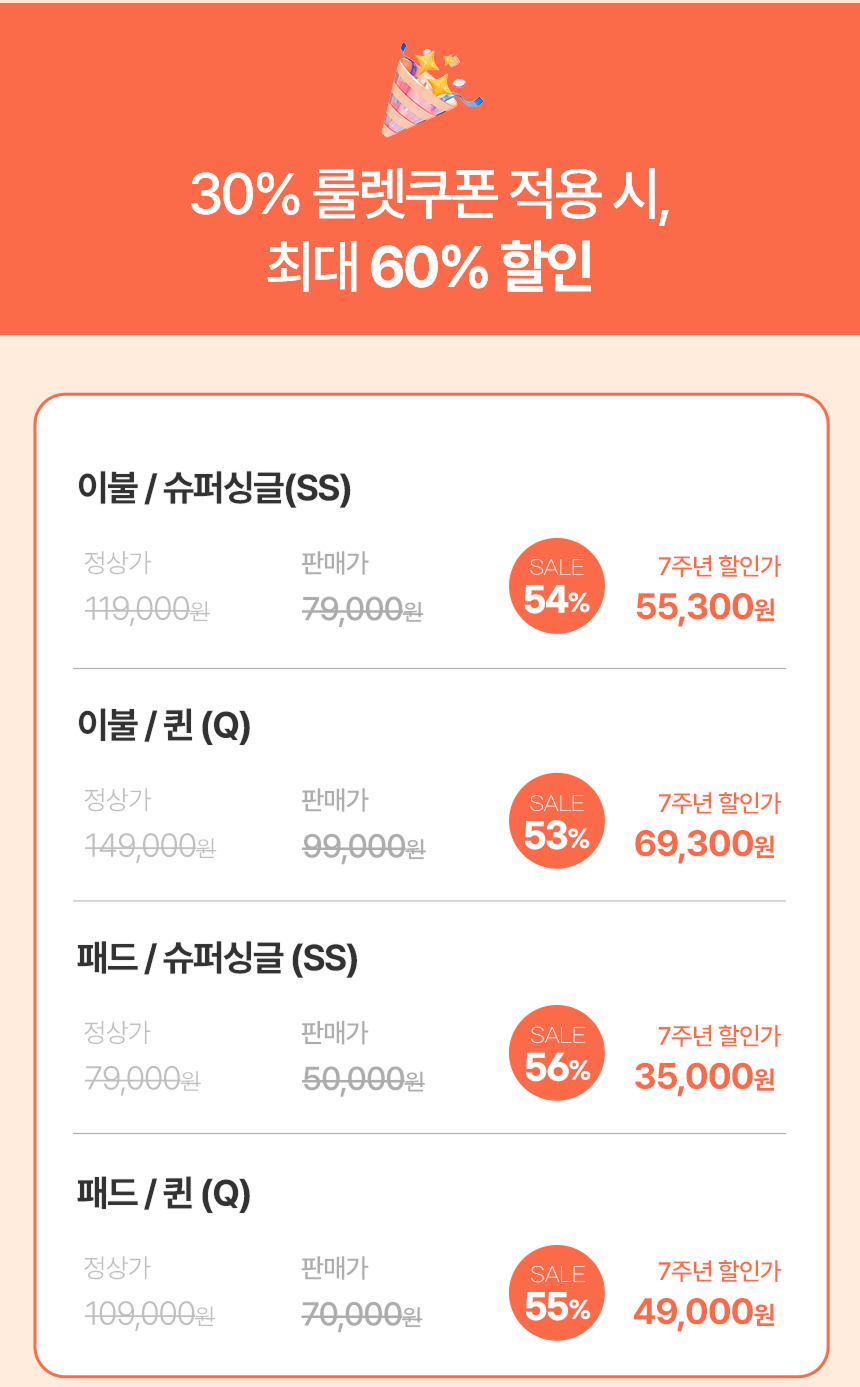The height and width of the screenshot is (1387, 860).
Task: Click the 69,300원 anniversary discount price
Action: click(704, 844)
